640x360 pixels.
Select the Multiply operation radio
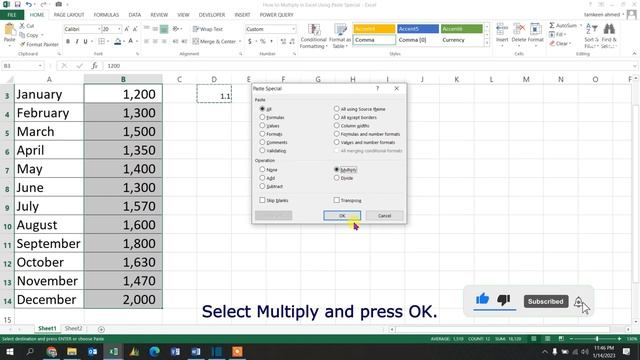pos(337,169)
